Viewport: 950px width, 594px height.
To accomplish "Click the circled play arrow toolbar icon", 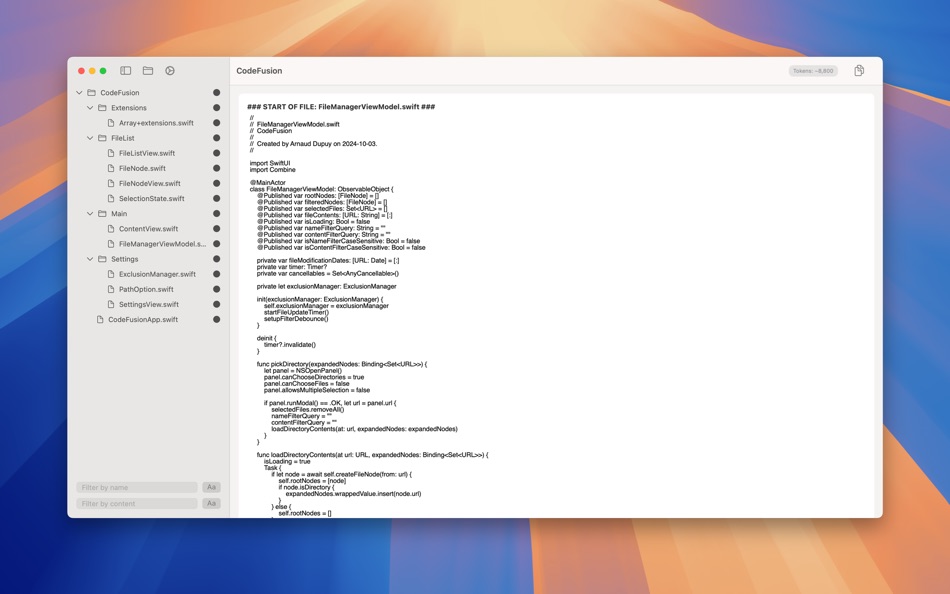I will (x=170, y=71).
